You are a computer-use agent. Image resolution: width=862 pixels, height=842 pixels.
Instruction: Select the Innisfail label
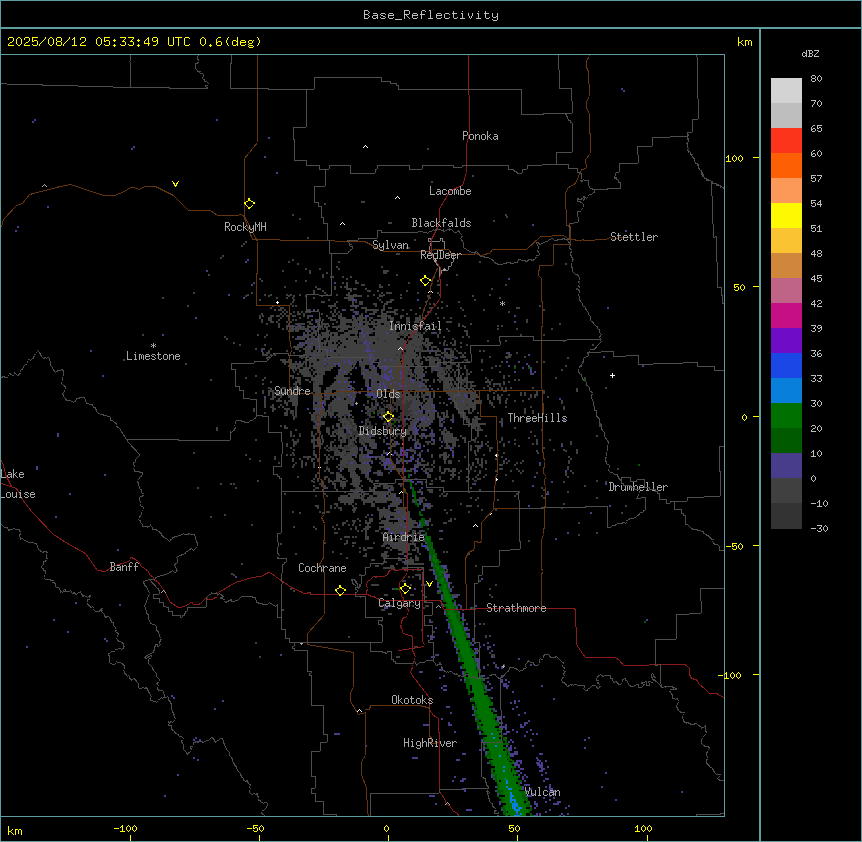415,326
